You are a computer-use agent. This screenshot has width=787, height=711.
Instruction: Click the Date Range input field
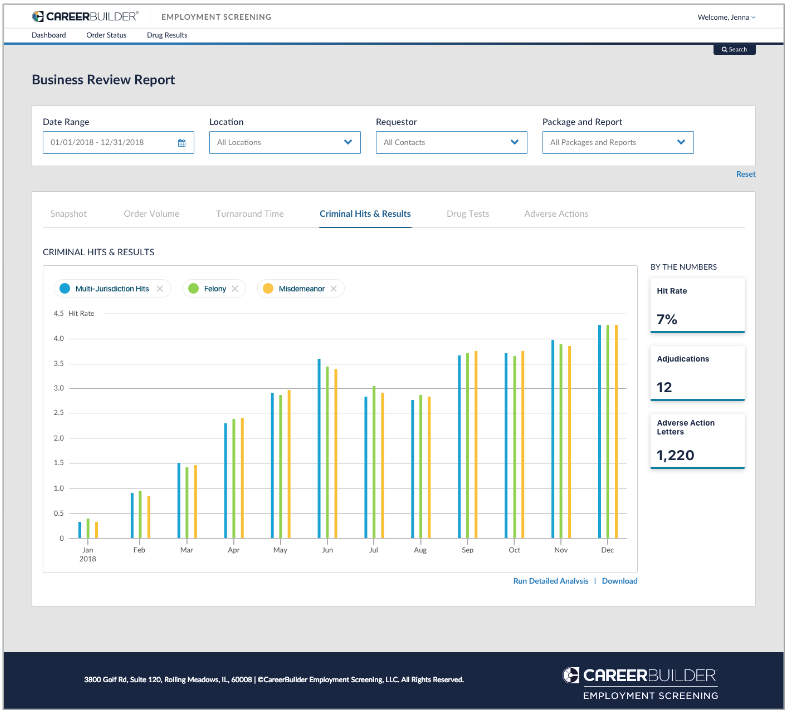pyautogui.click(x=105, y=143)
